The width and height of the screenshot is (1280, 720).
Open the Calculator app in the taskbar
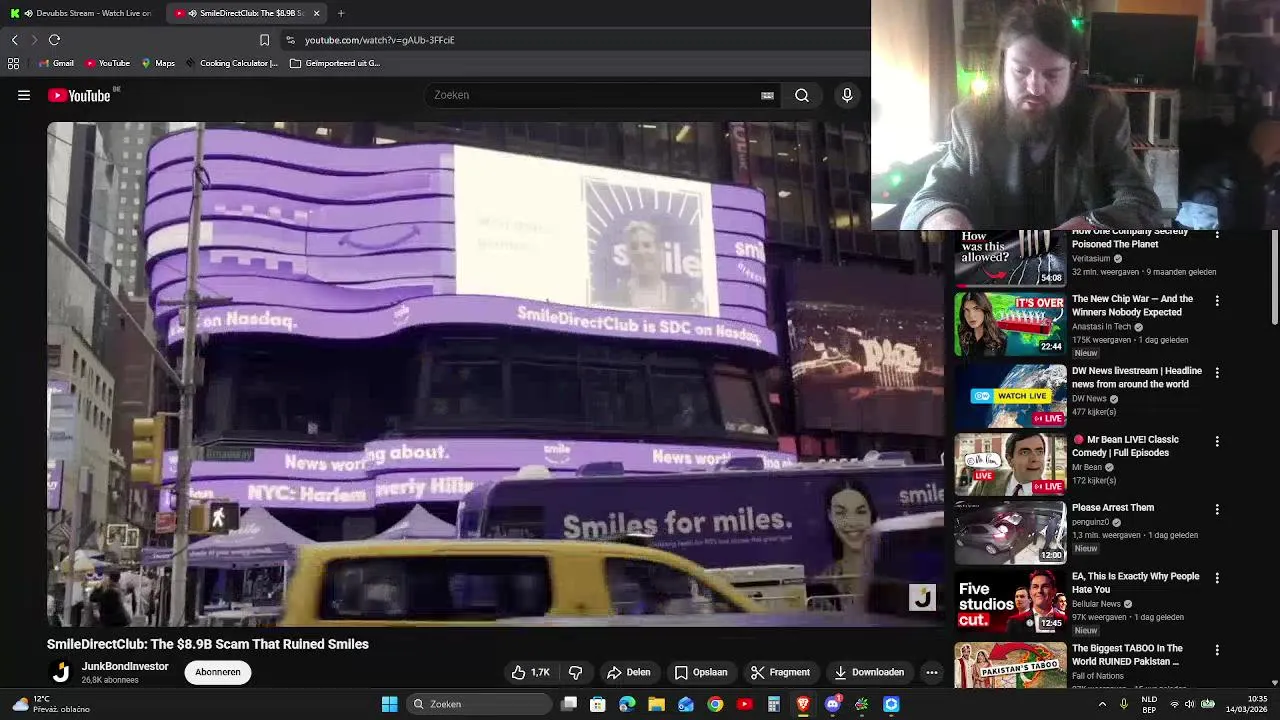click(x=774, y=704)
